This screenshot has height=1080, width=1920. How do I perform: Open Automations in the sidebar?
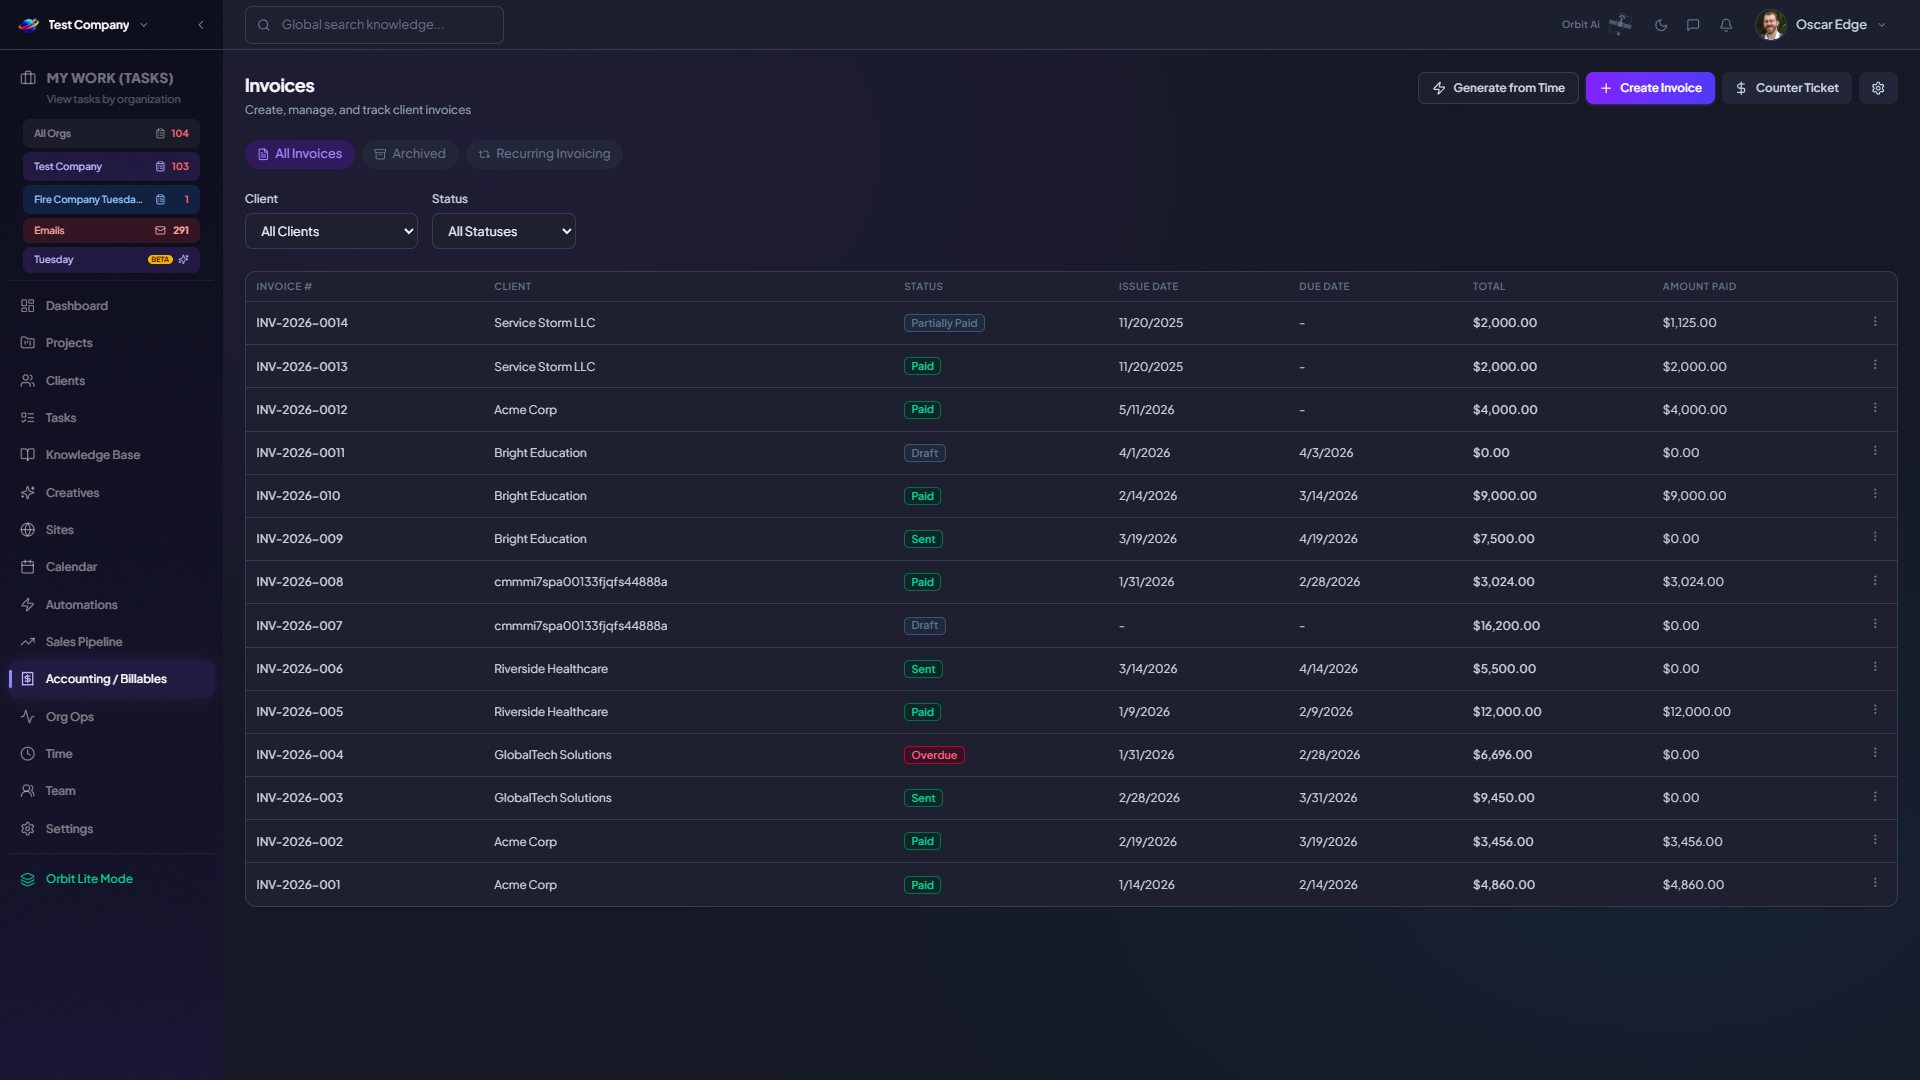(111, 605)
